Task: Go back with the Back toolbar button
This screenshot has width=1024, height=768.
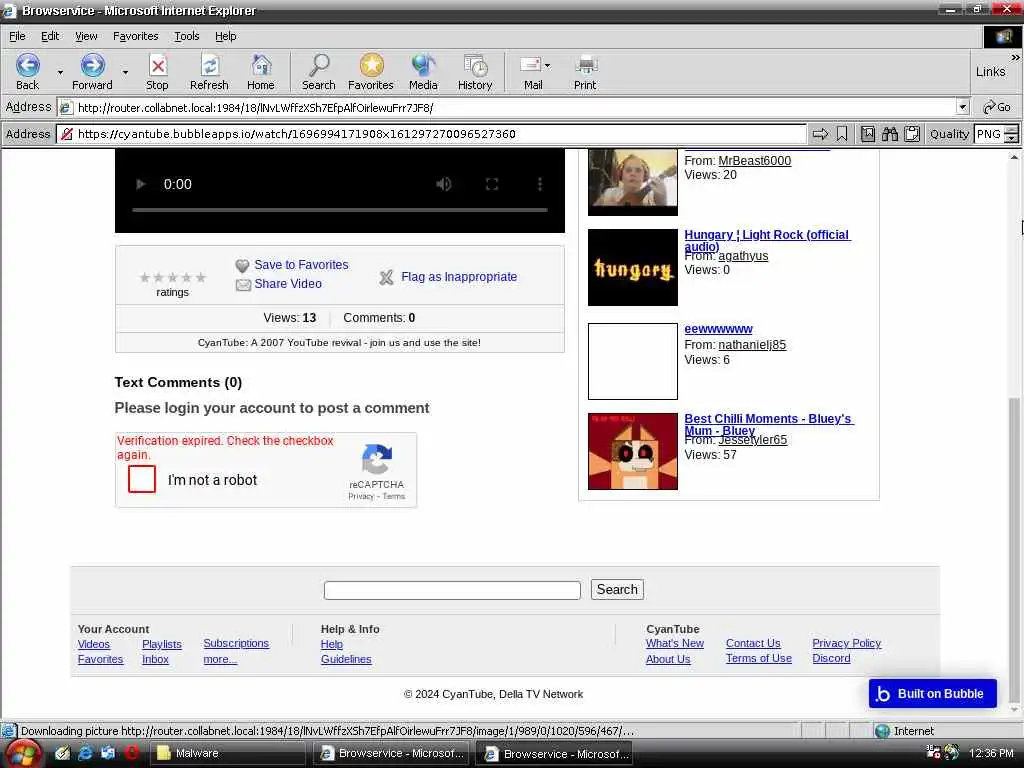Action: pyautogui.click(x=27, y=72)
